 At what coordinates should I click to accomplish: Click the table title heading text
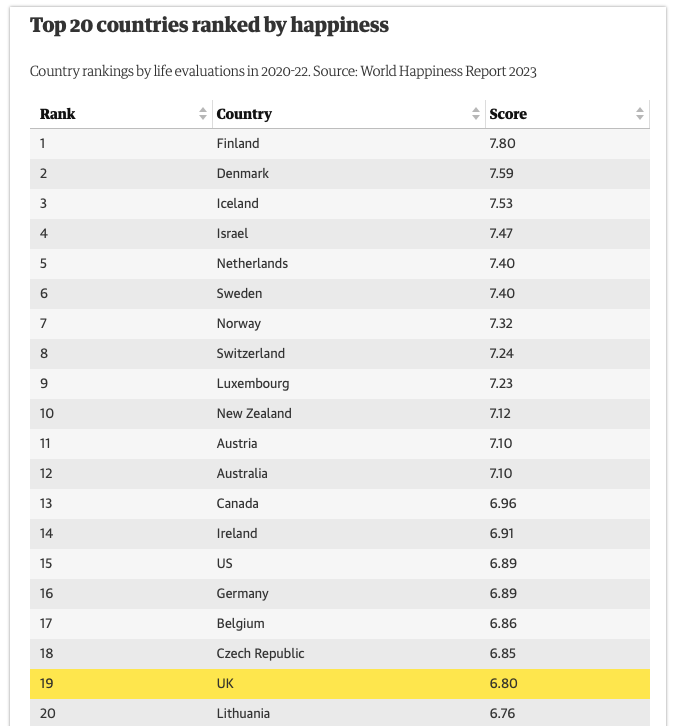point(209,25)
